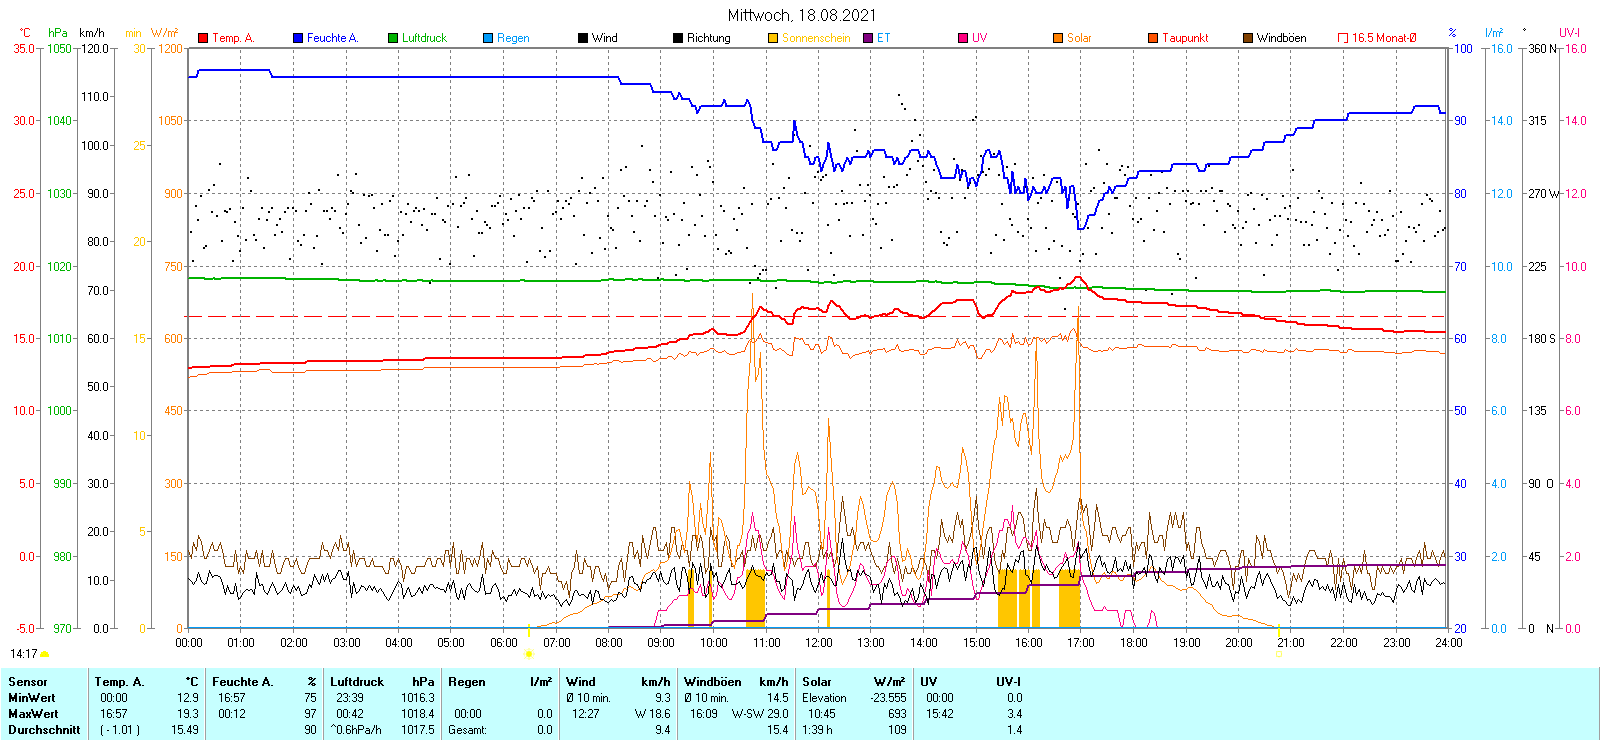Click the 'UV' table column header
This screenshot has width=1600, height=740.
(x=928, y=682)
